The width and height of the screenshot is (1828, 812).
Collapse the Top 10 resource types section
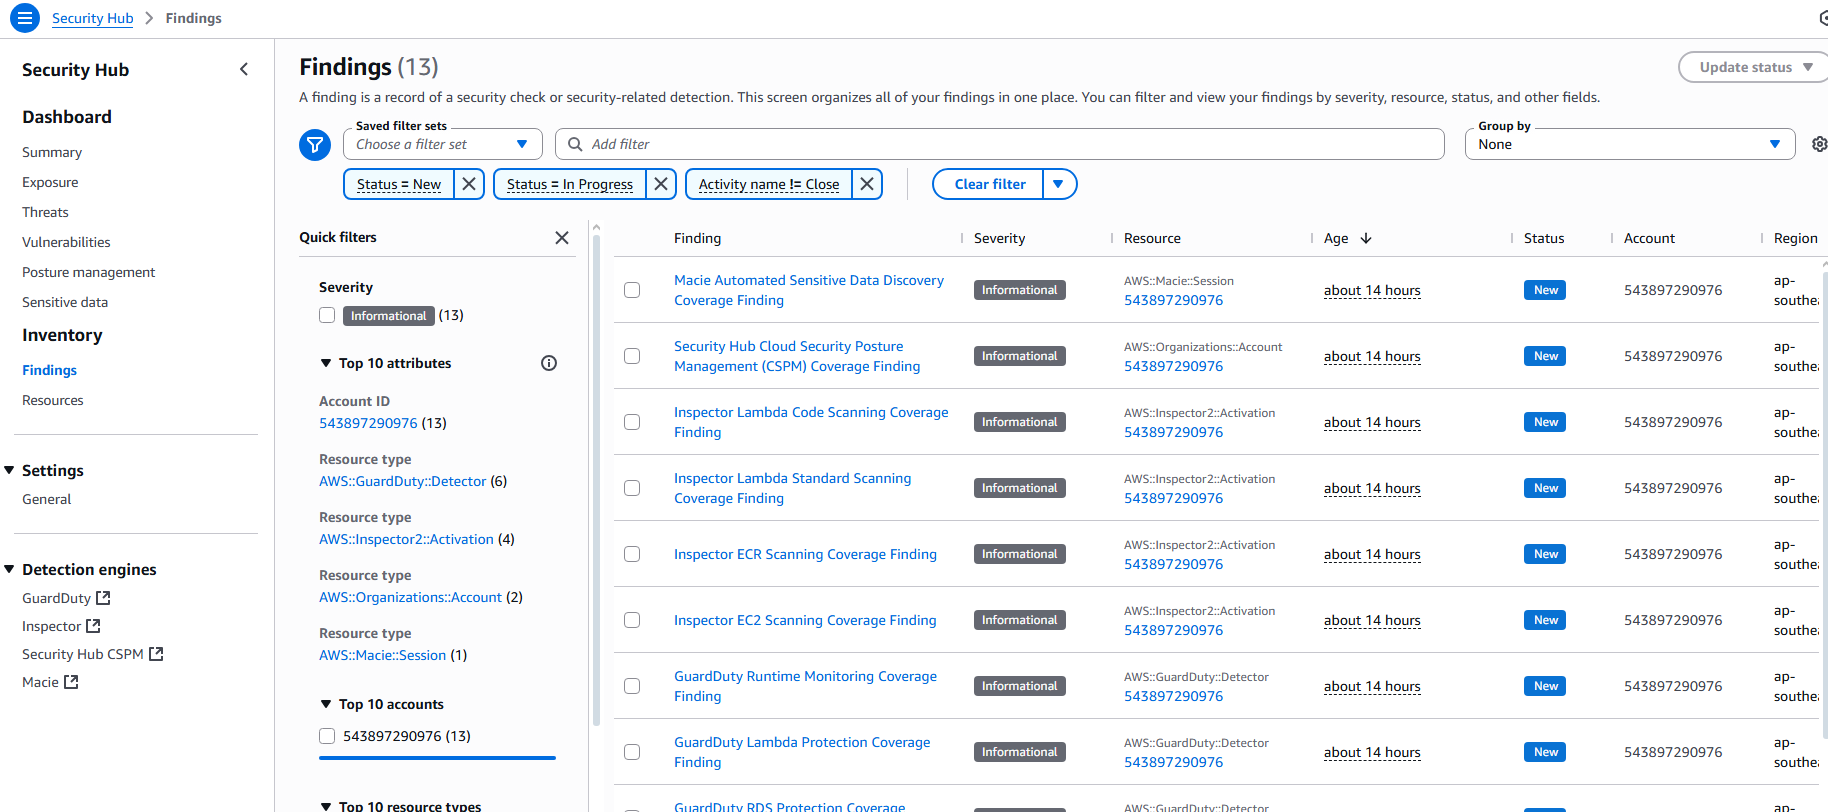(326, 806)
